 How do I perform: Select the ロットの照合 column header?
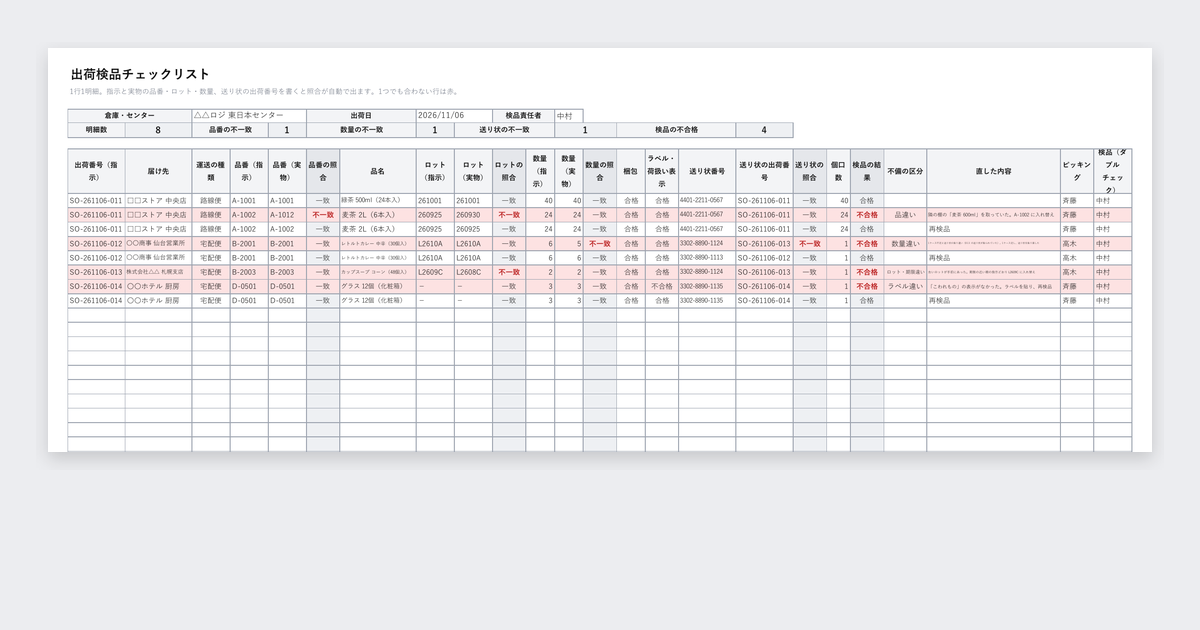coord(509,171)
